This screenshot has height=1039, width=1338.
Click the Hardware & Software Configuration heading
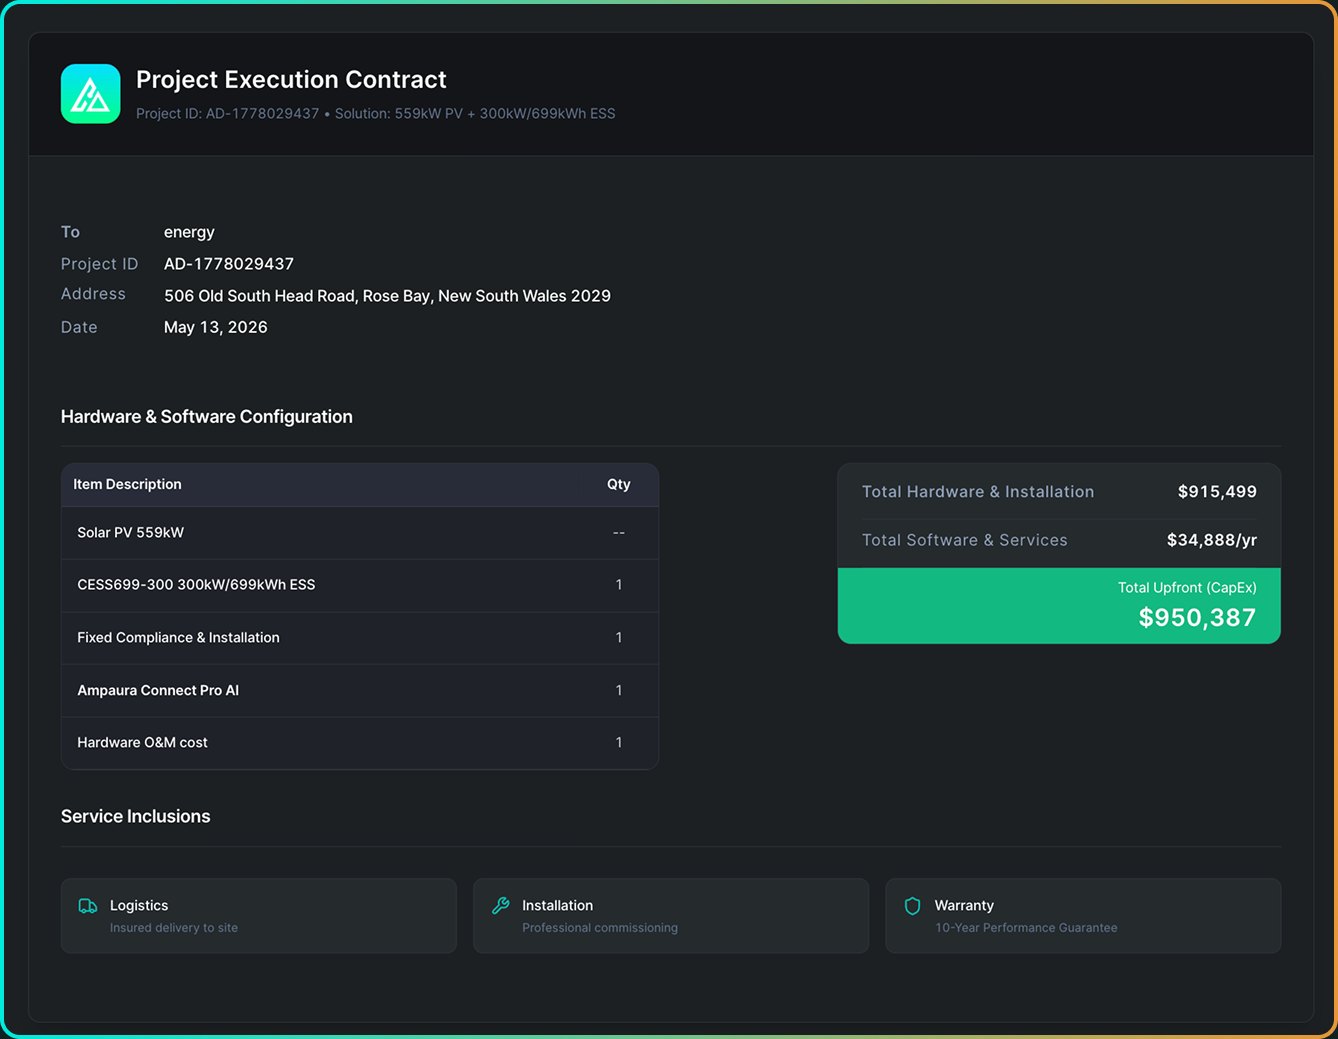207,417
